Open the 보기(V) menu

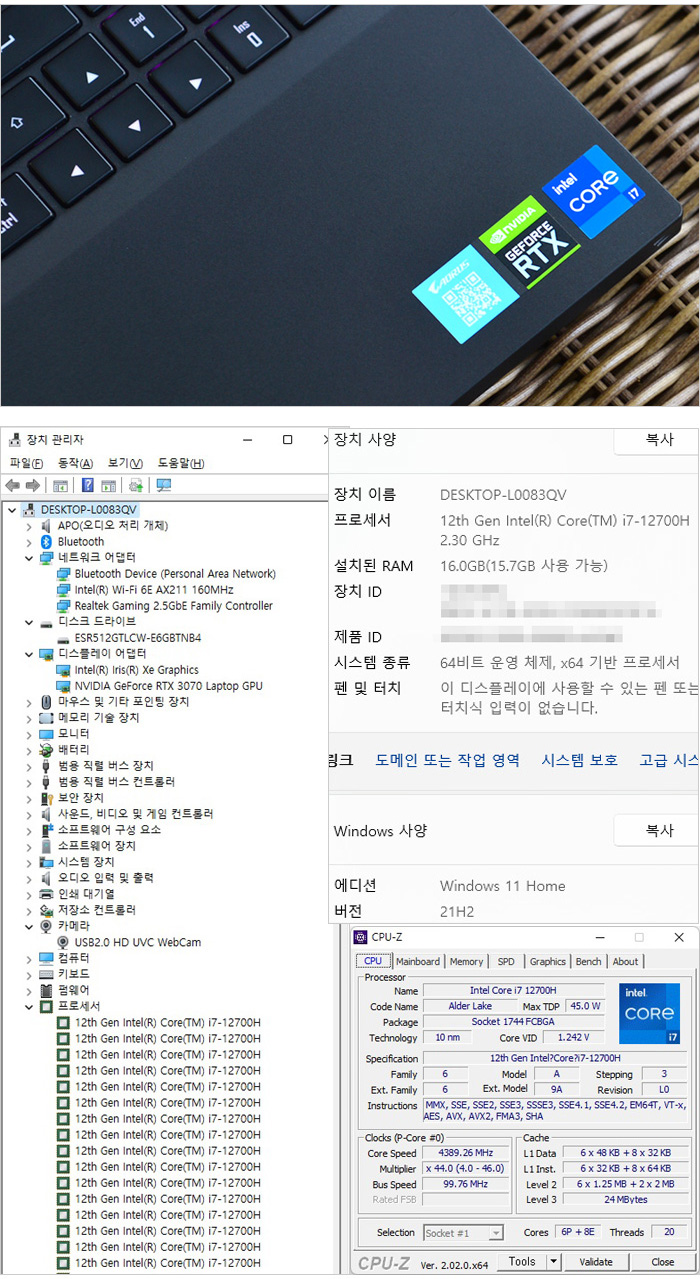tap(125, 463)
